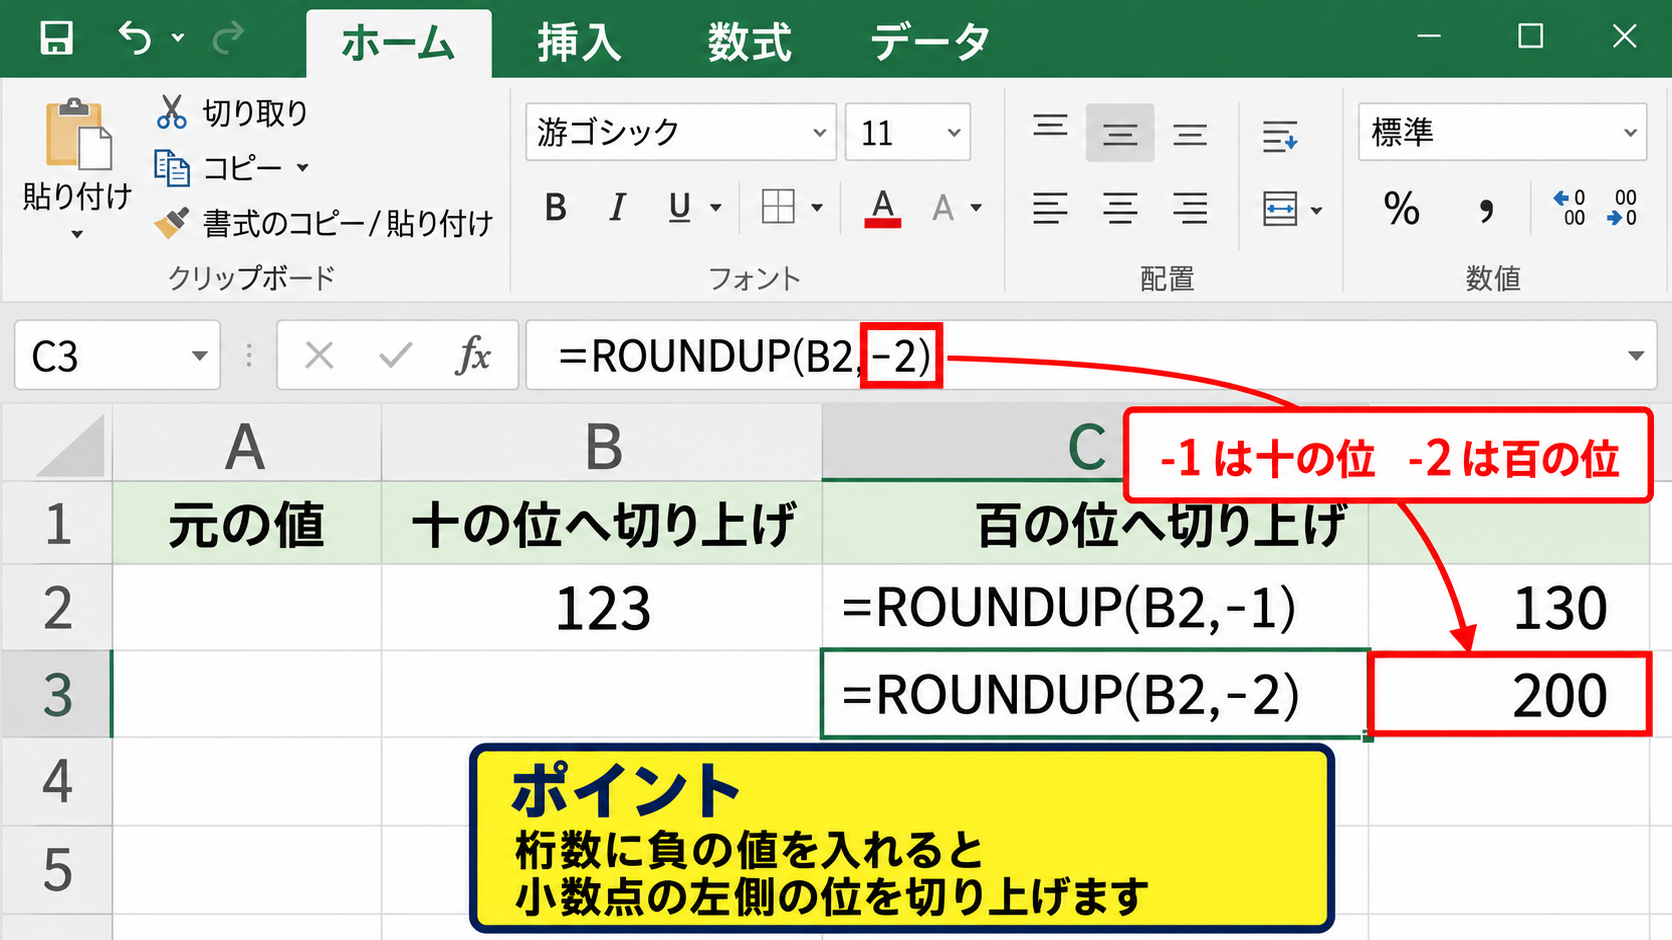Open the 貼り付け options arrow
Screen dimensions: 1672x940
coord(77,236)
